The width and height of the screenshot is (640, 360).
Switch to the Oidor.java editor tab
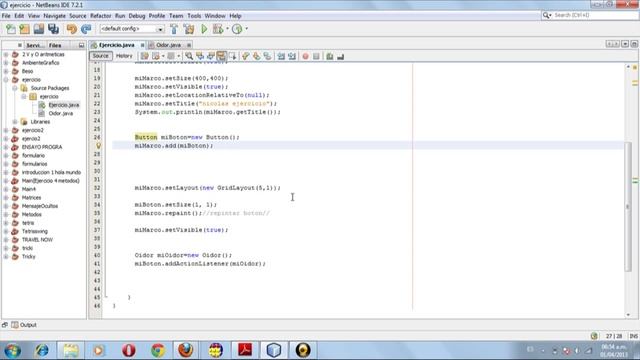tap(169, 45)
